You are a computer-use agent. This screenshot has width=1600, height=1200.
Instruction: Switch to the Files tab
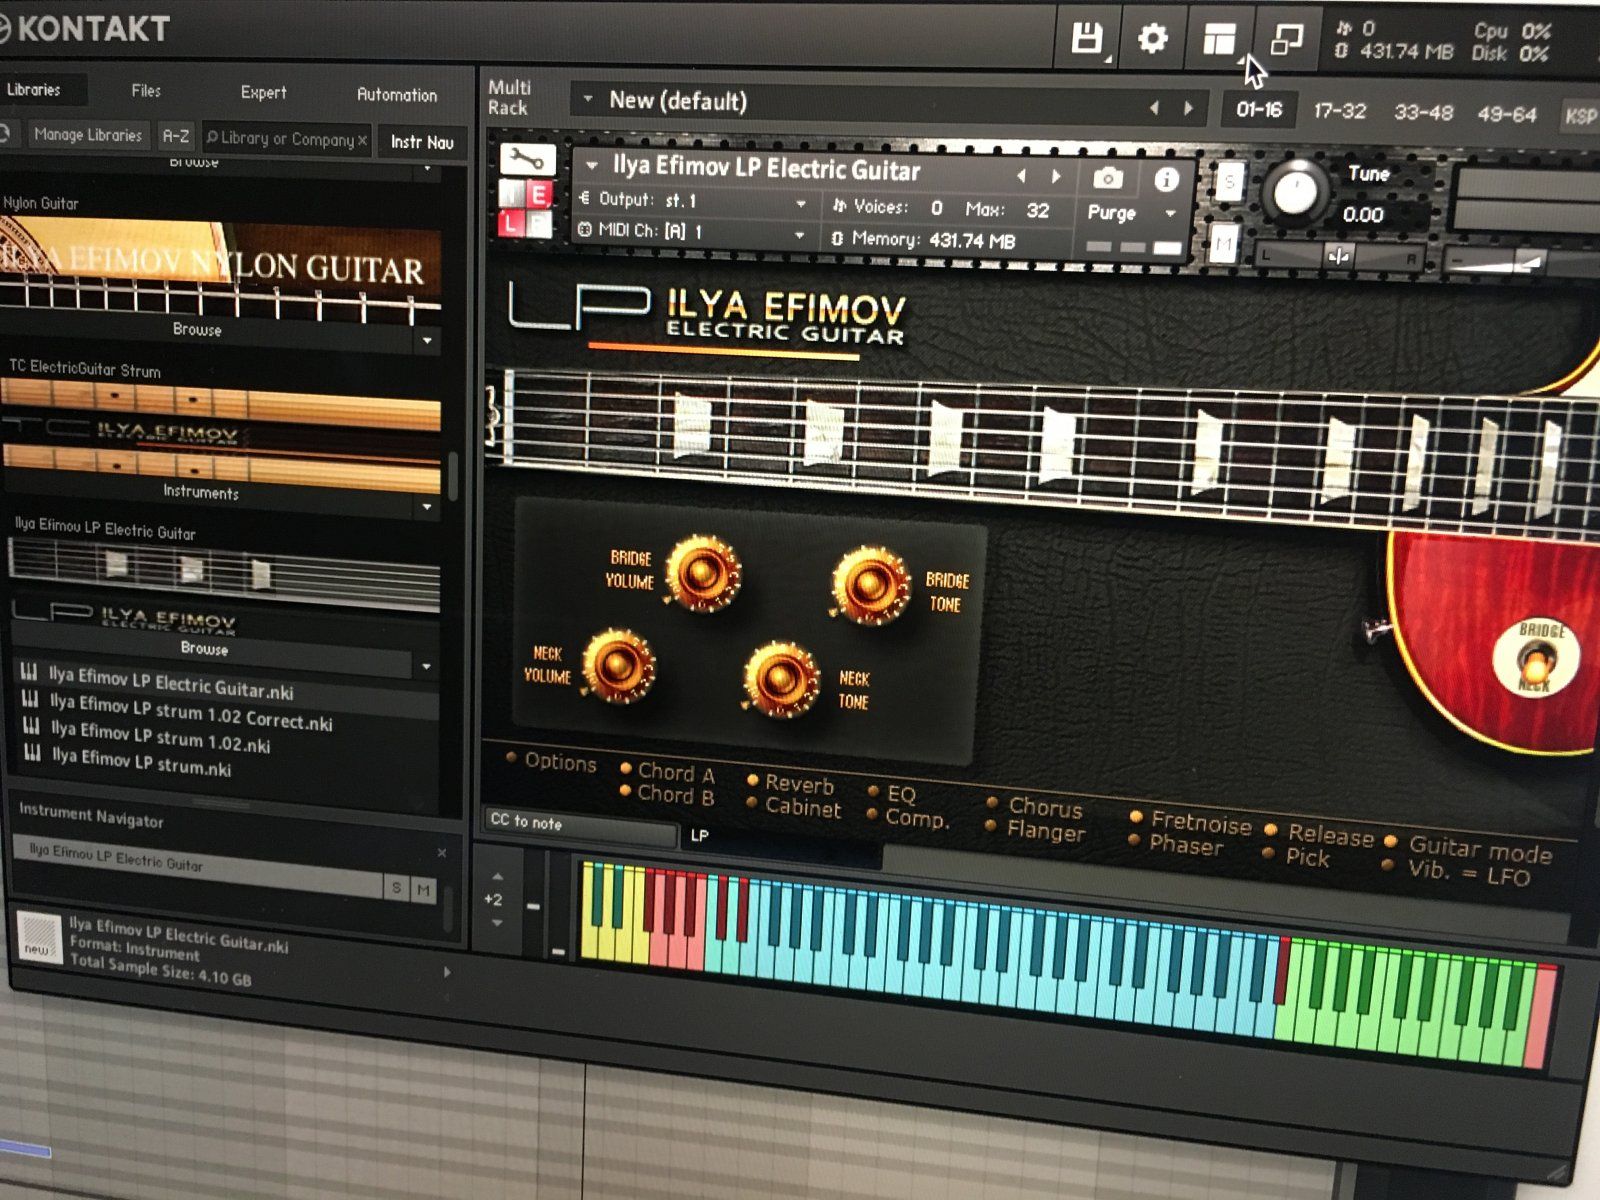pyautogui.click(x=146, y=91)
